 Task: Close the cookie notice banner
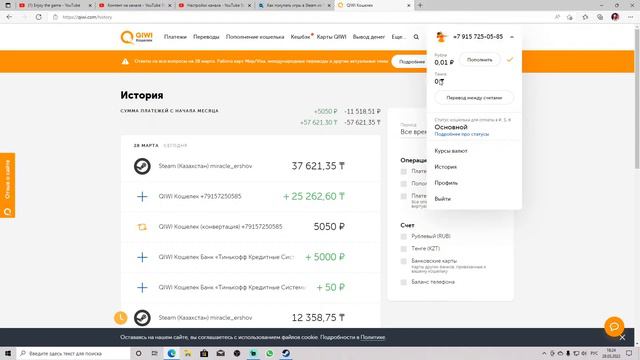tap(622, 338)
